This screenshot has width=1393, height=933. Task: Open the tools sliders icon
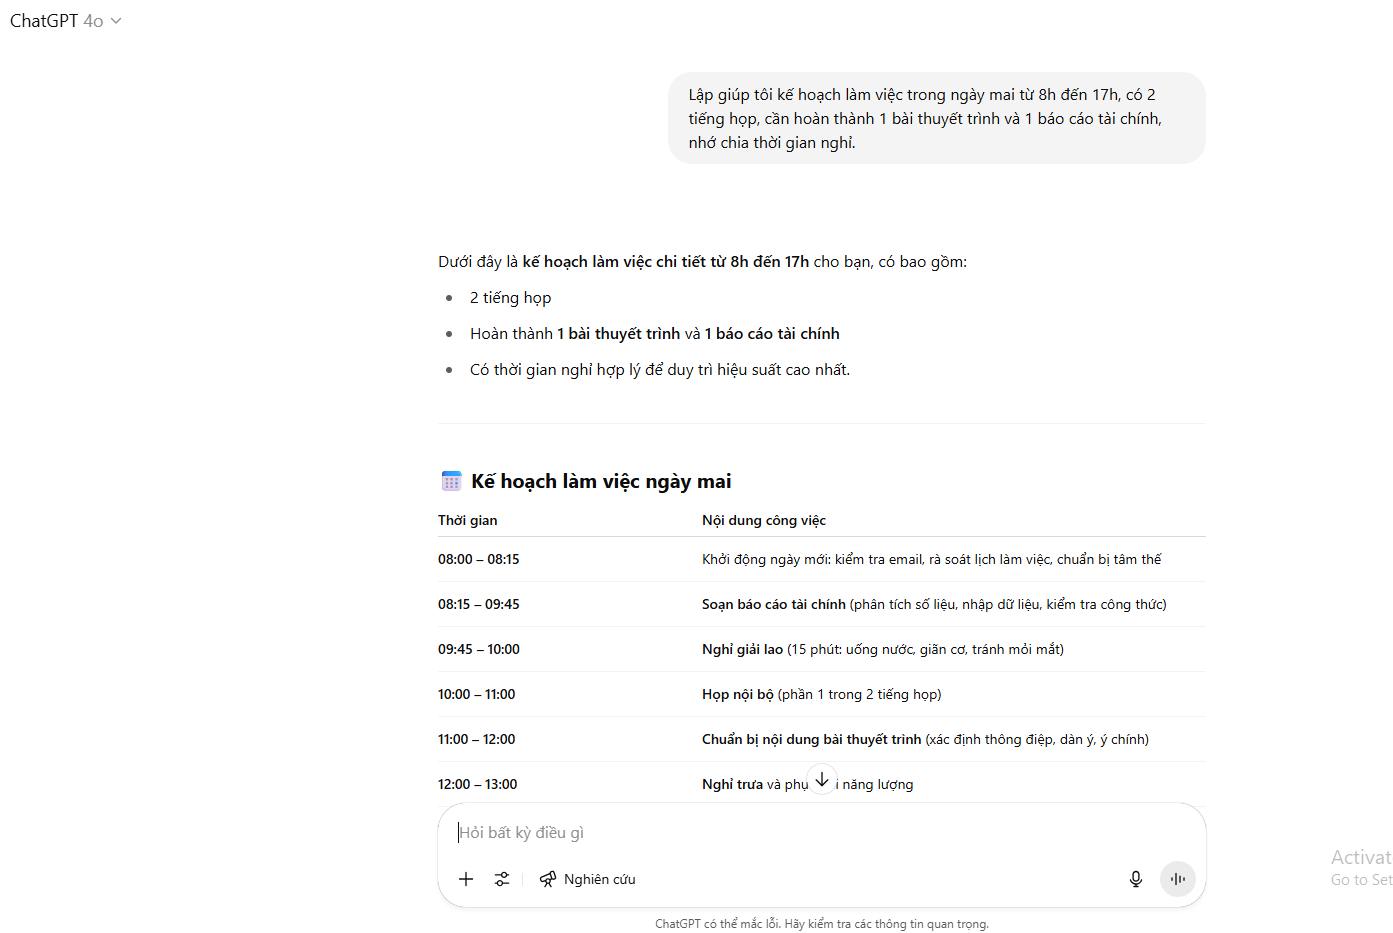pyautogui.click(x=502, y=879)
